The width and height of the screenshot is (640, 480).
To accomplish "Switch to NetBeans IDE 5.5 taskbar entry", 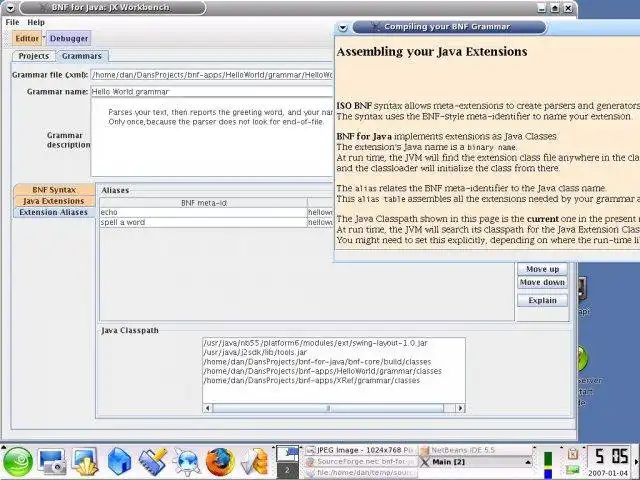I will coord(475,450).
